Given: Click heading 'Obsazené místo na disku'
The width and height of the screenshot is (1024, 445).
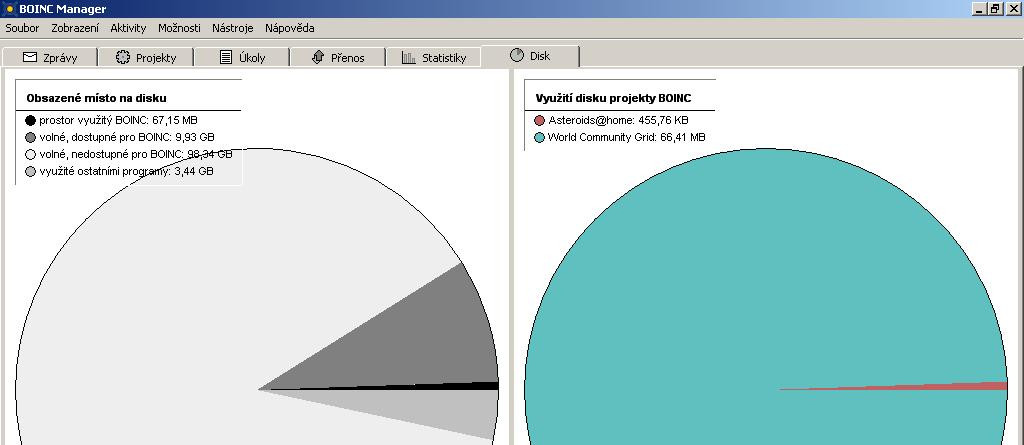Looking at the screenshot, I should click(x=96, y=99).
